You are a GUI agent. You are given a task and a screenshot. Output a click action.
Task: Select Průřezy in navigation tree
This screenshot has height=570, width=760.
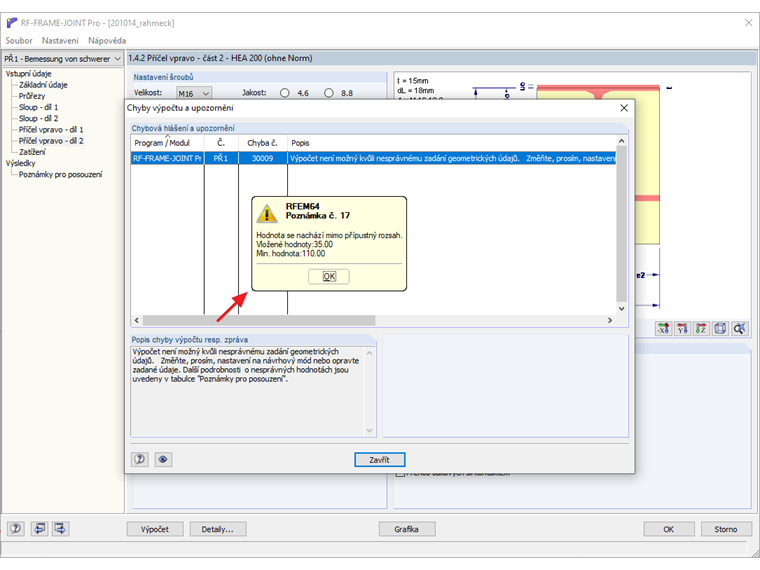(x=32, y=96)
